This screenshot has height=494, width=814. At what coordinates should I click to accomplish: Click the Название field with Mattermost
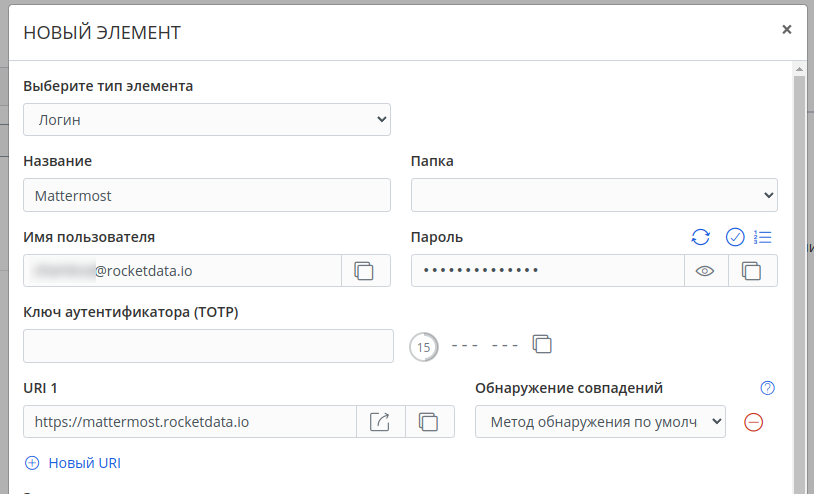206,195
